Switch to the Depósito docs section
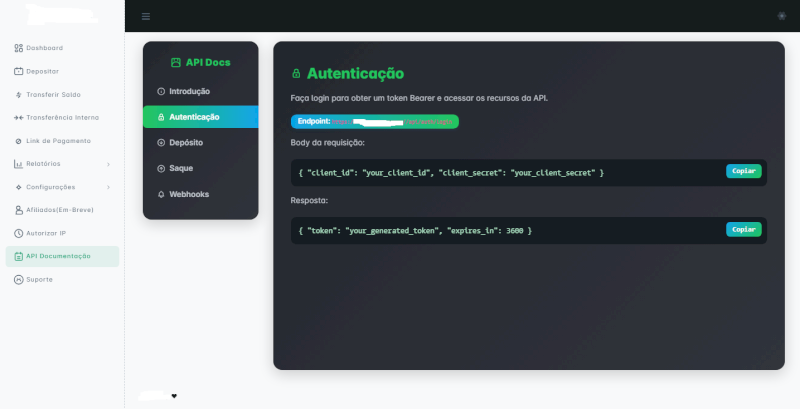This screenshot has height=409, width=800. coord(186,143)
